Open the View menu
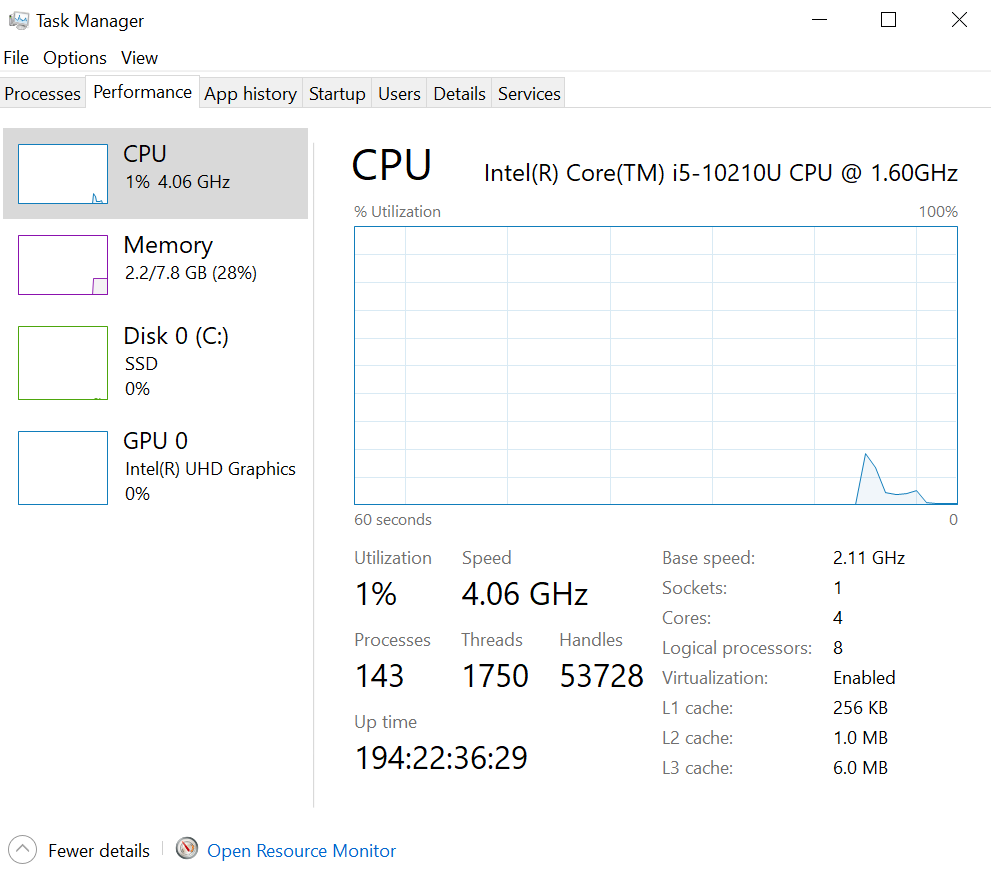991x883 pixels. [140, 58]
